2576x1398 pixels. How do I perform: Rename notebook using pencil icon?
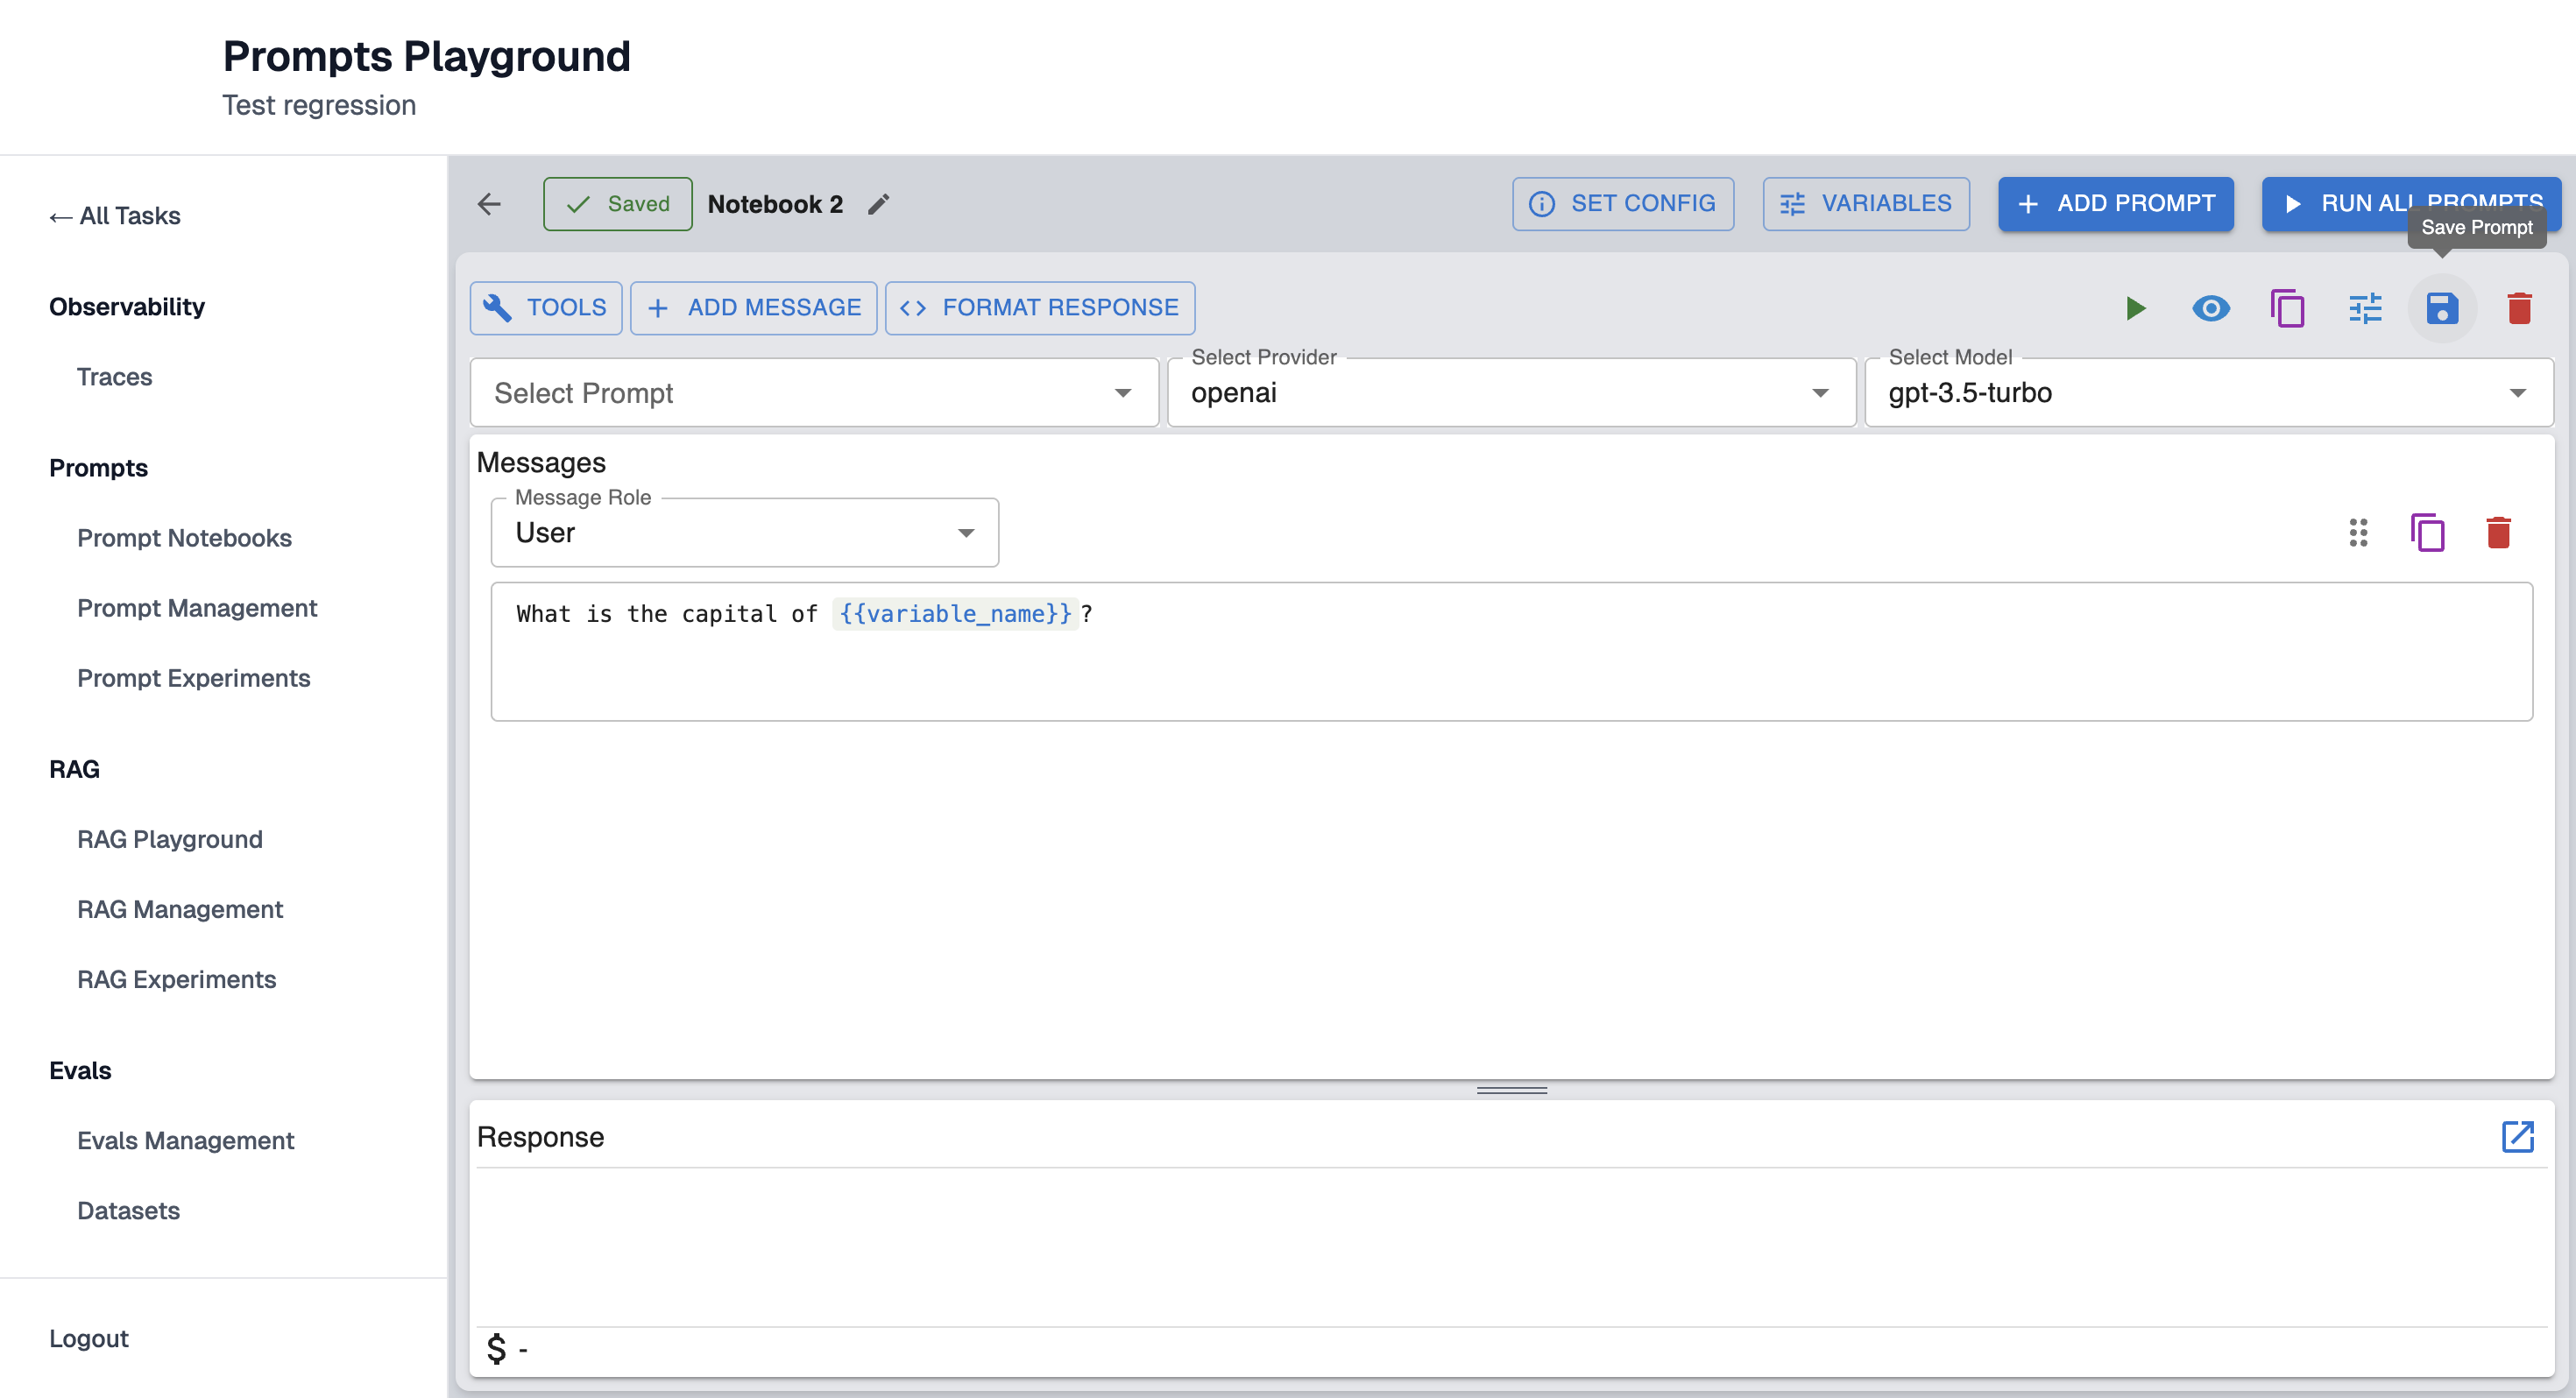878,204
